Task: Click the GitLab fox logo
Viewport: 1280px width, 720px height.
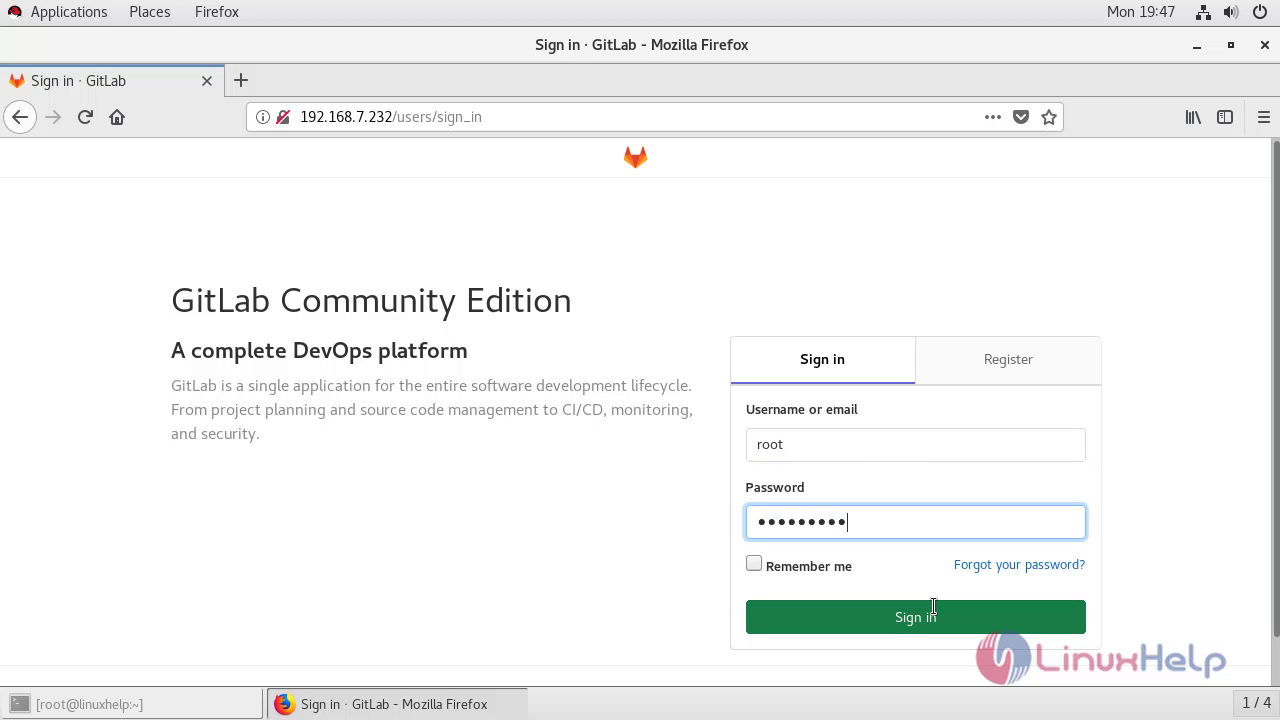Action: [x=635, y=157]
